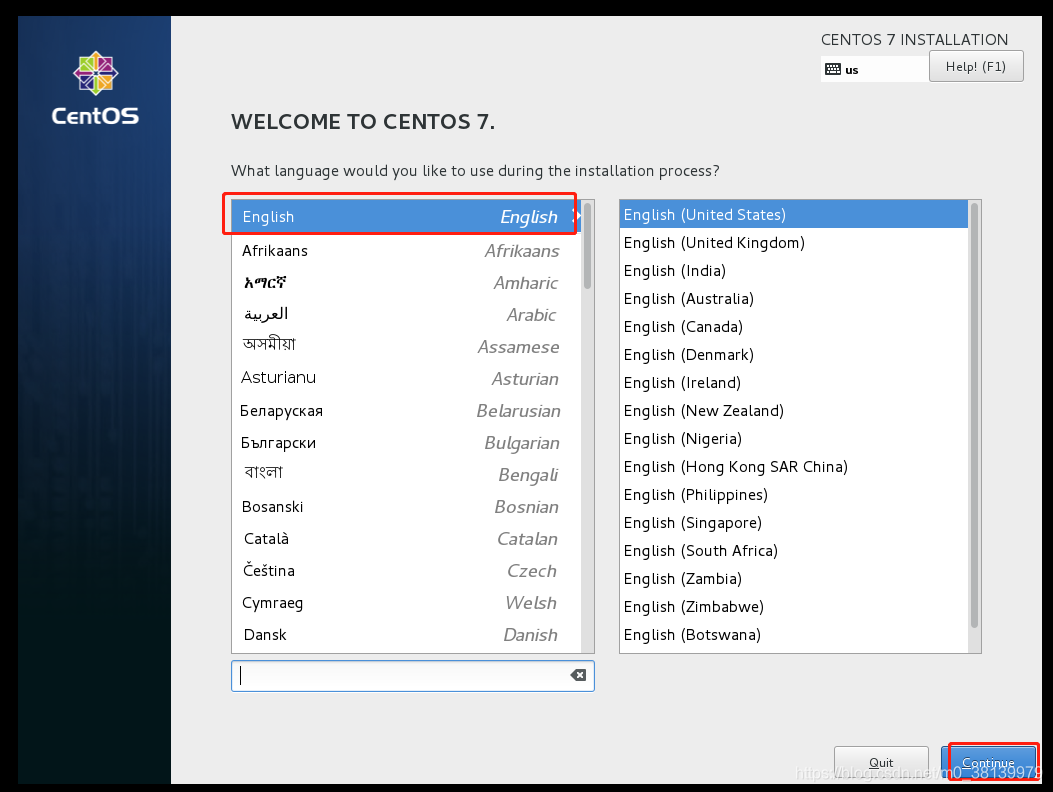Image resolution: width=1053 pixels, height=792 pixels.
Task: Click the Continue button
Action: pos(988,763)
